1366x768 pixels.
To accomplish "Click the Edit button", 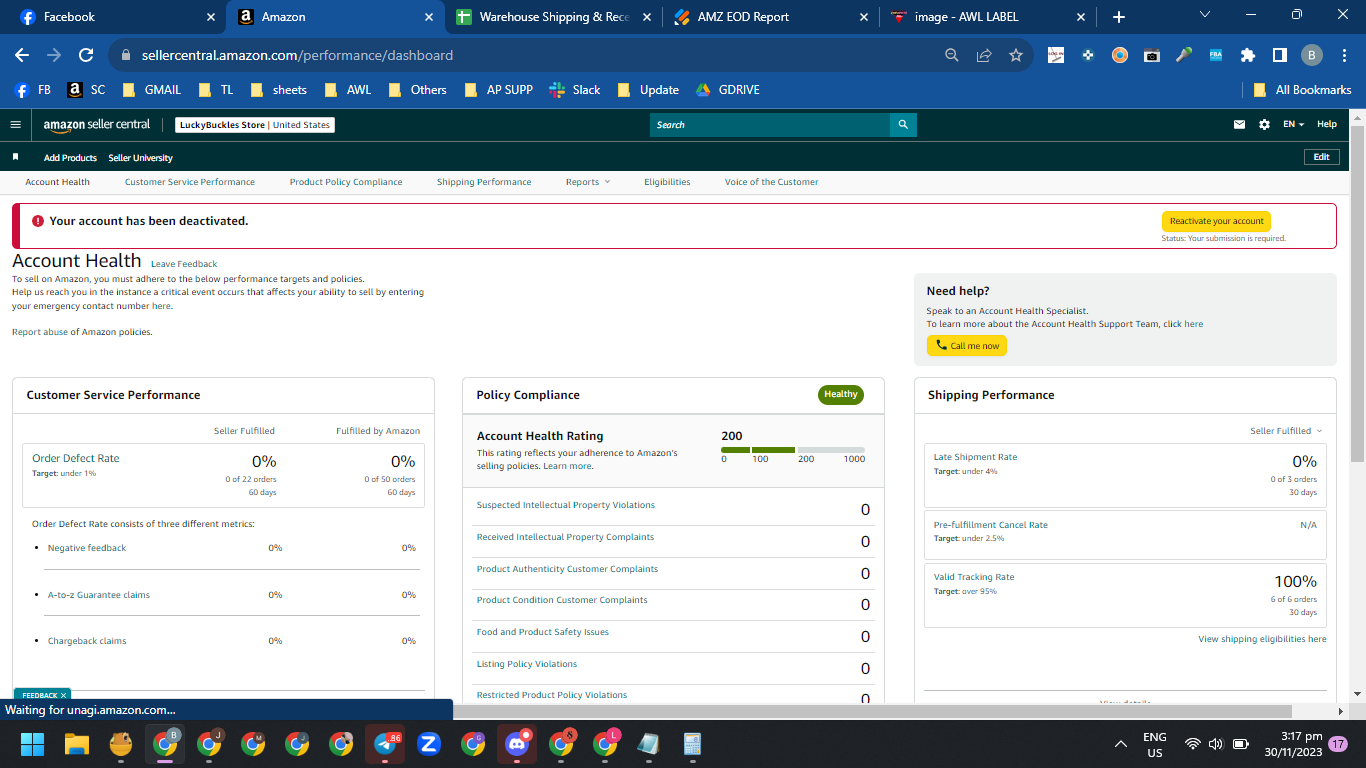I will point(1321,157).
